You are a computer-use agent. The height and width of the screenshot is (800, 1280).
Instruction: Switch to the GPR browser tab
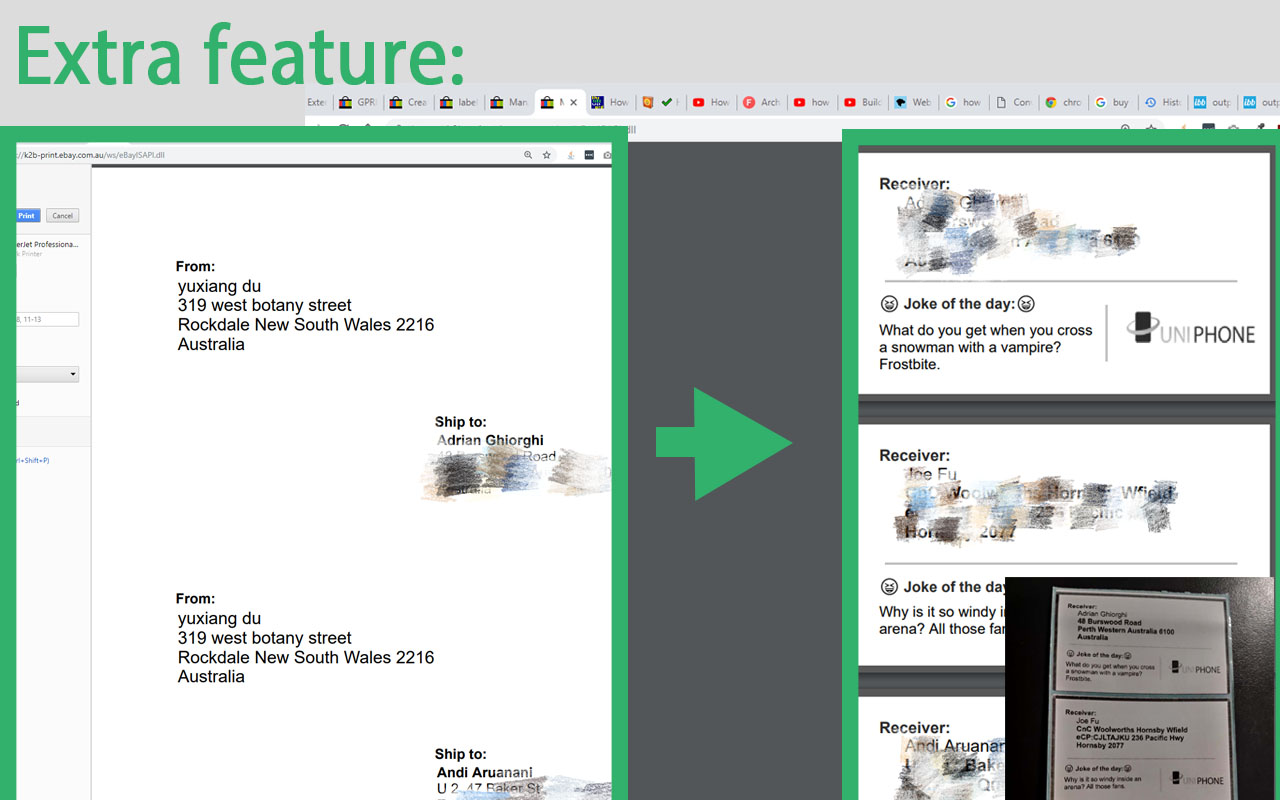point(358,102)
